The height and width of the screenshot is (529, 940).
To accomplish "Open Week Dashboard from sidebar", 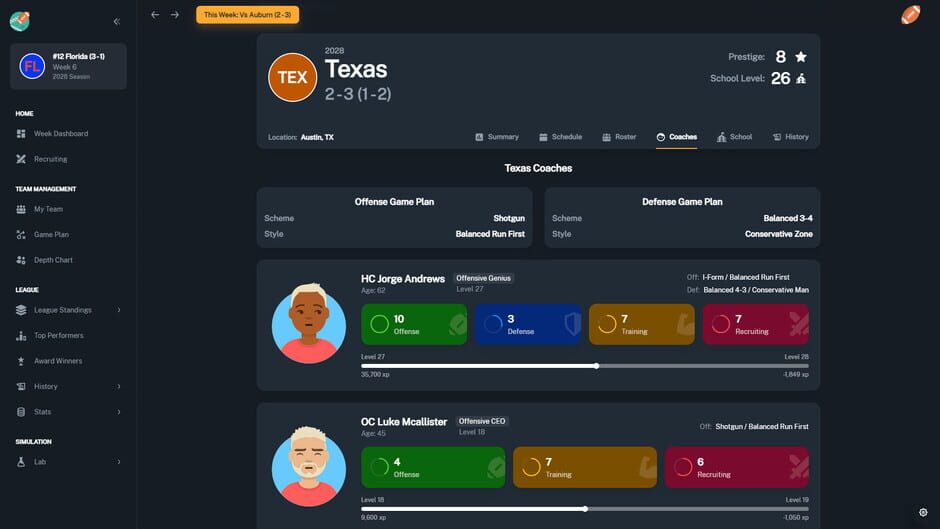I will point(60,133).
